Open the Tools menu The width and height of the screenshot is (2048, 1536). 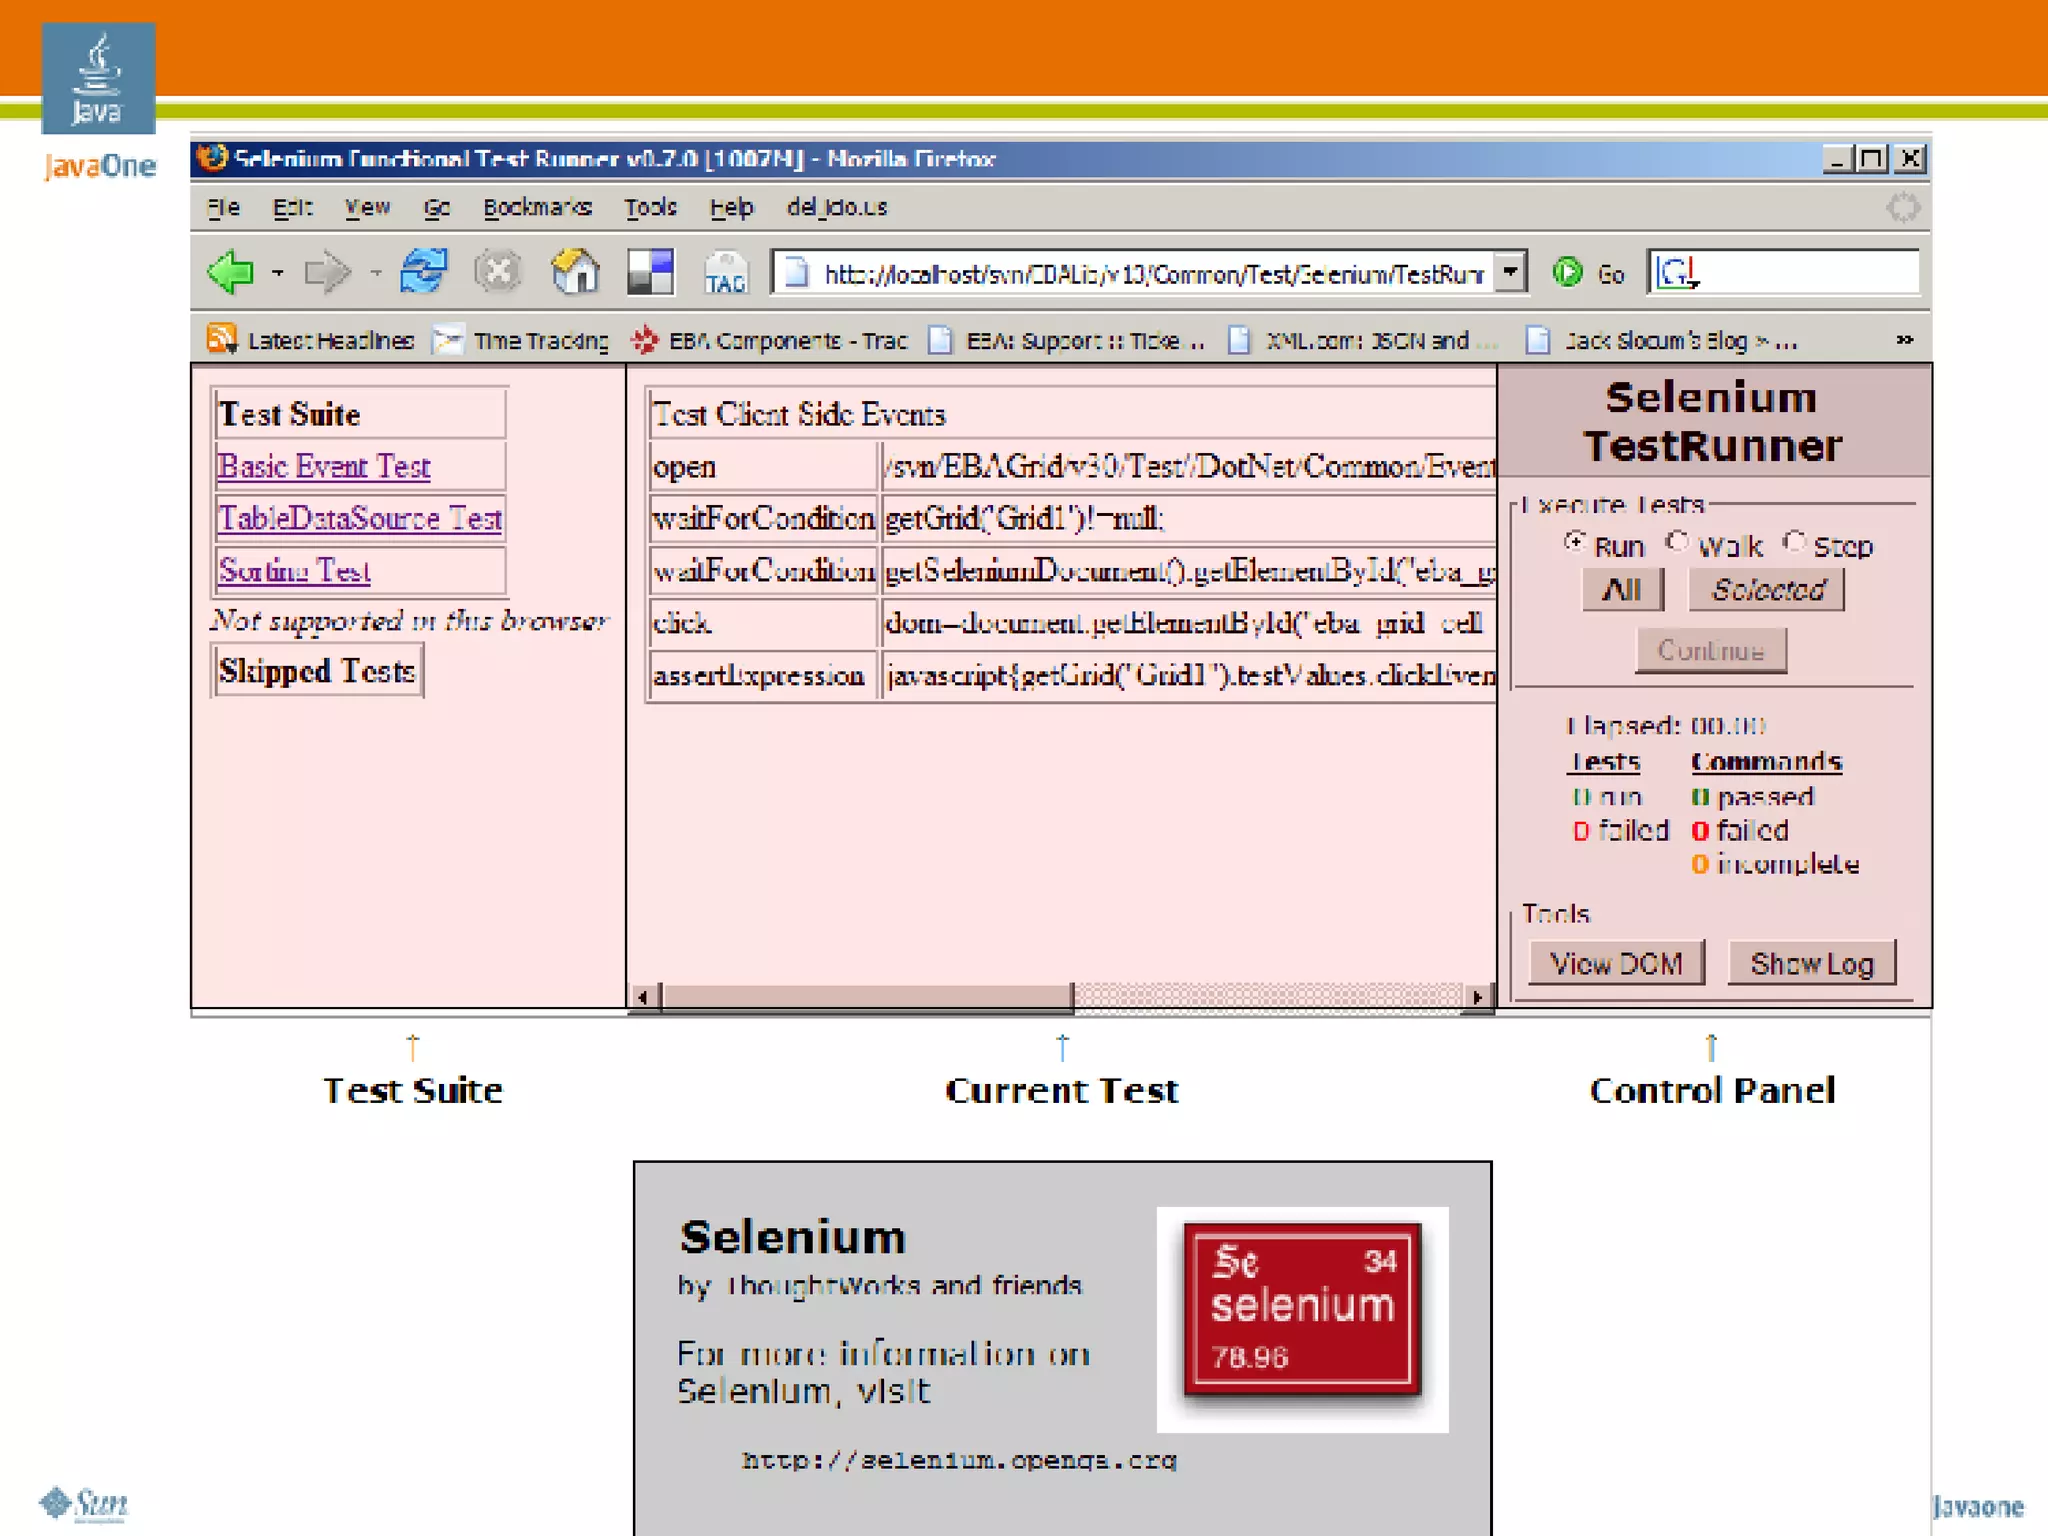click(x=651, y=207)
